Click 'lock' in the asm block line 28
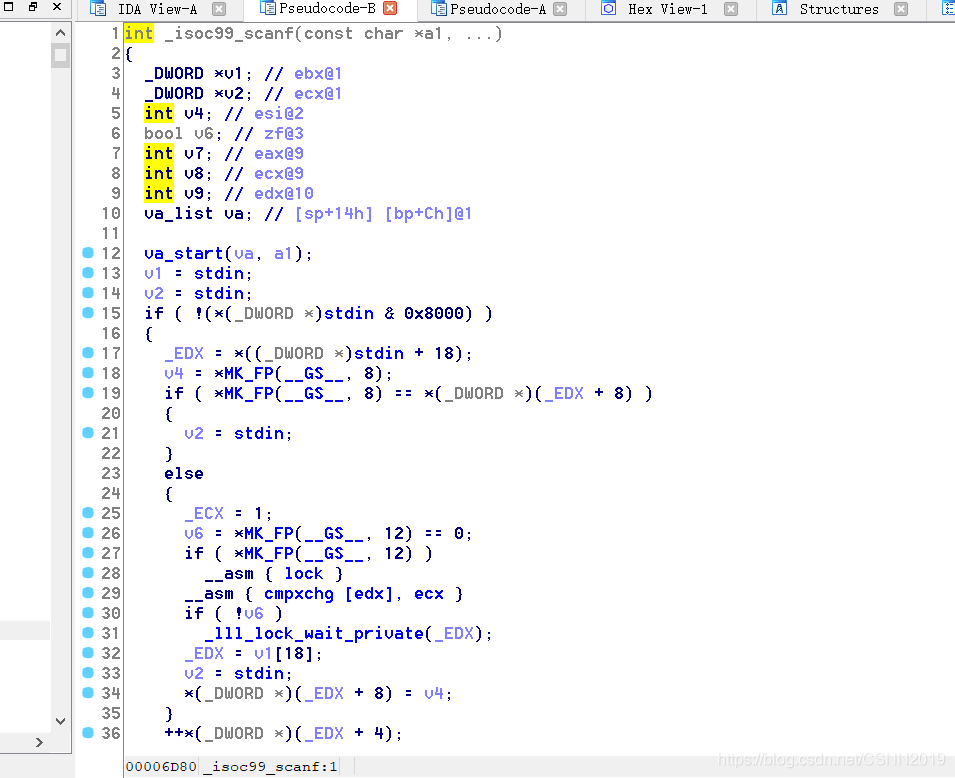The height and width of the screenshot is (778, 955). 303,574
